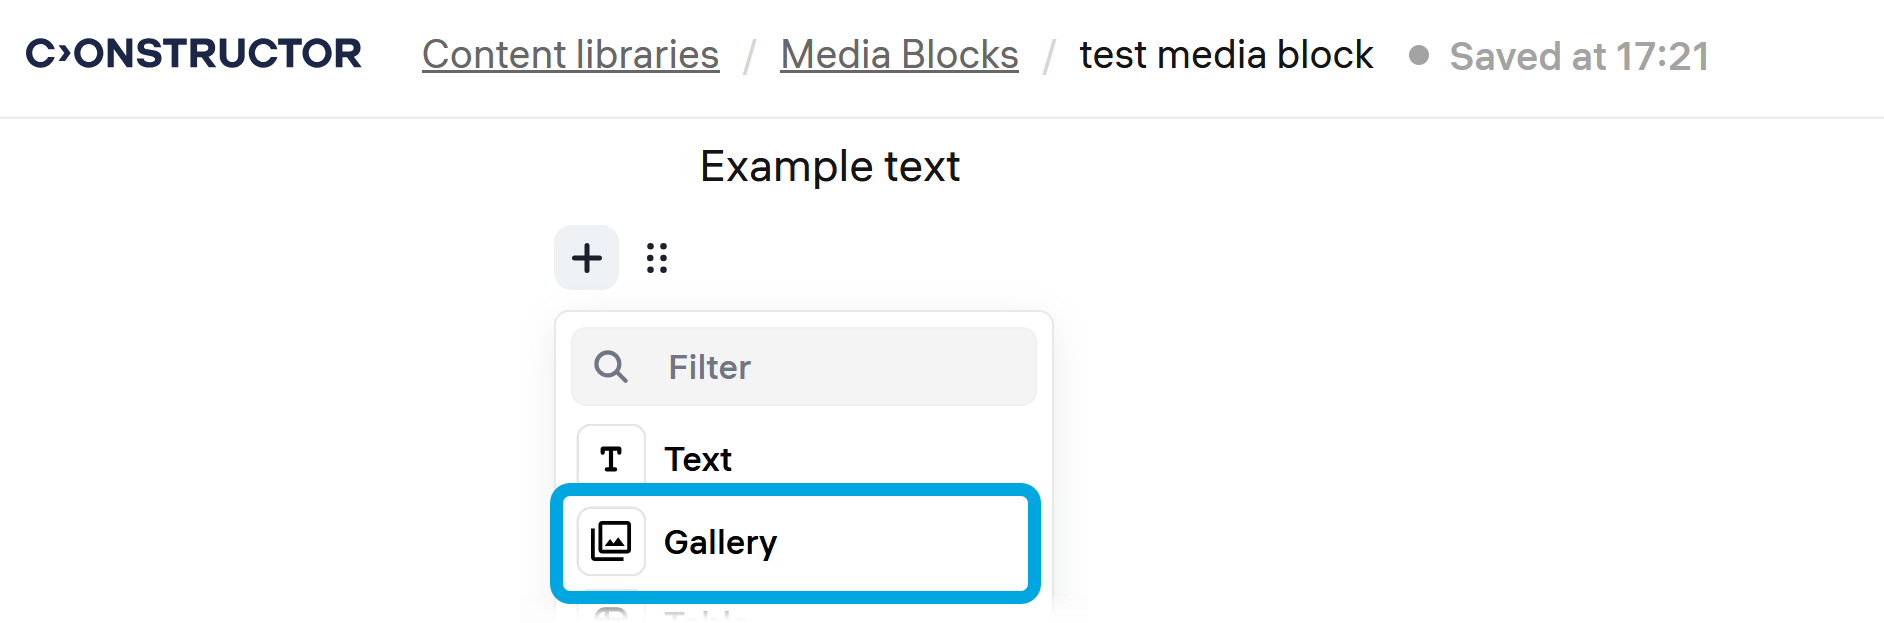Go to the Media Blocks breadcrumb link
Screen dimensions: 1884x623
pyautogui.click(x=899, y=55)
